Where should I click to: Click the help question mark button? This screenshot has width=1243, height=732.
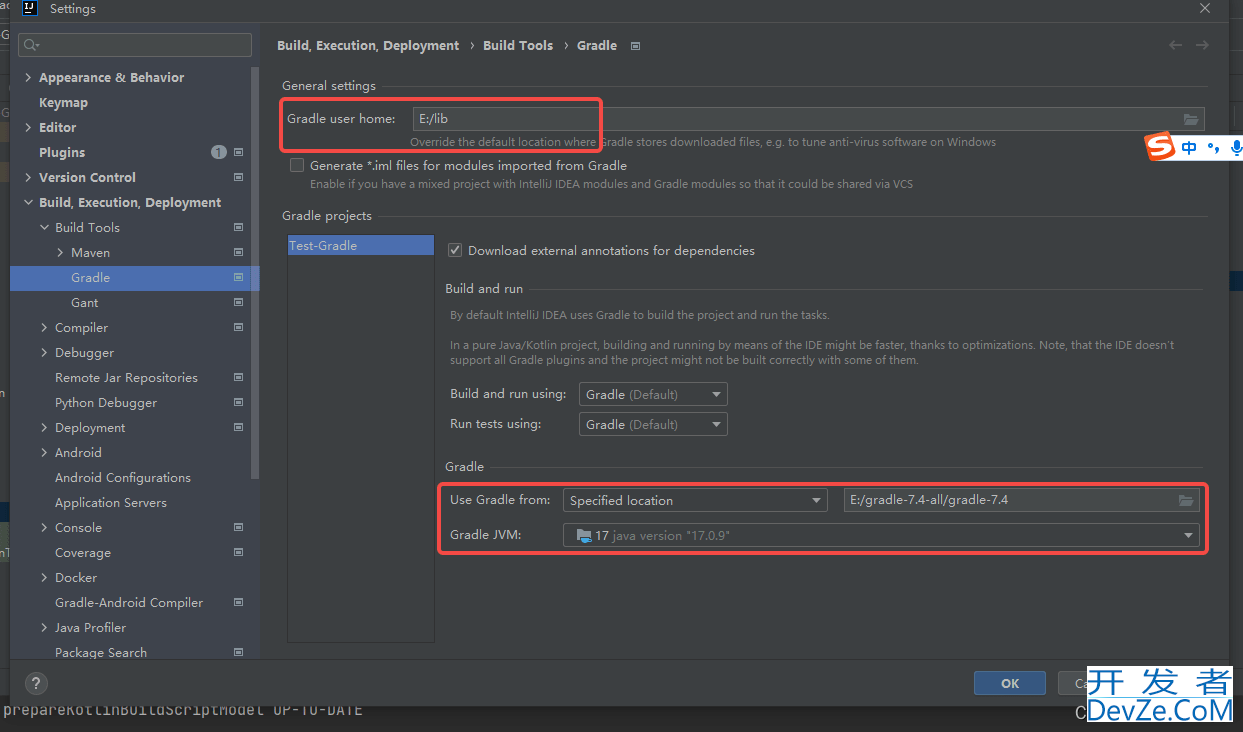35,684
